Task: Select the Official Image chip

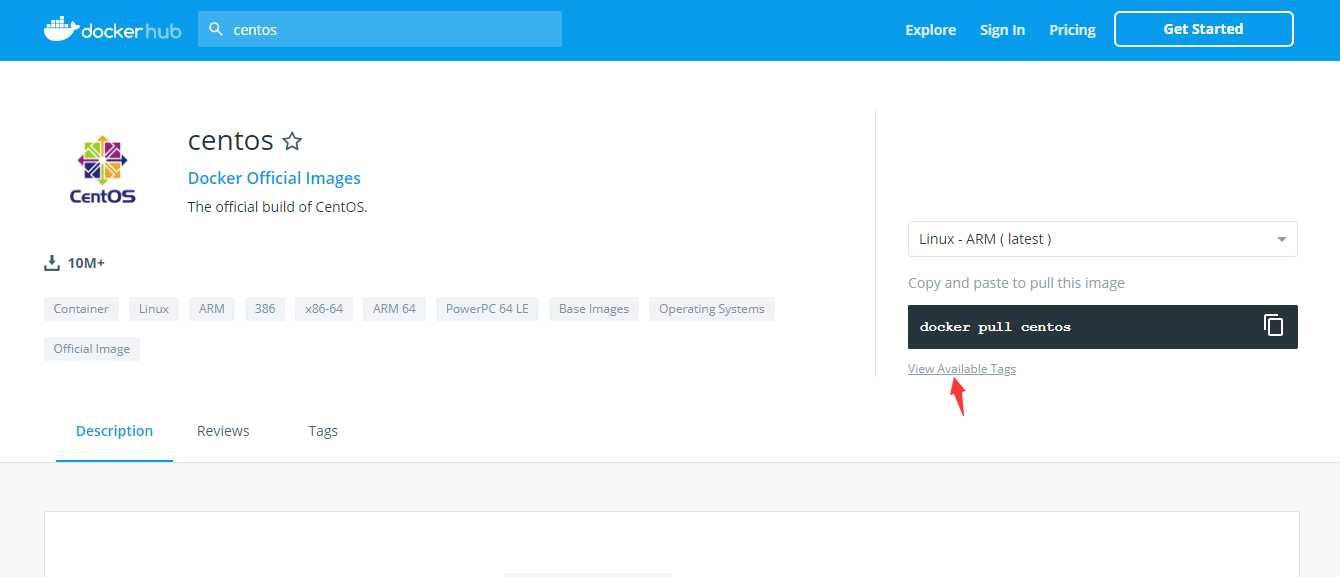Action: 92,349
